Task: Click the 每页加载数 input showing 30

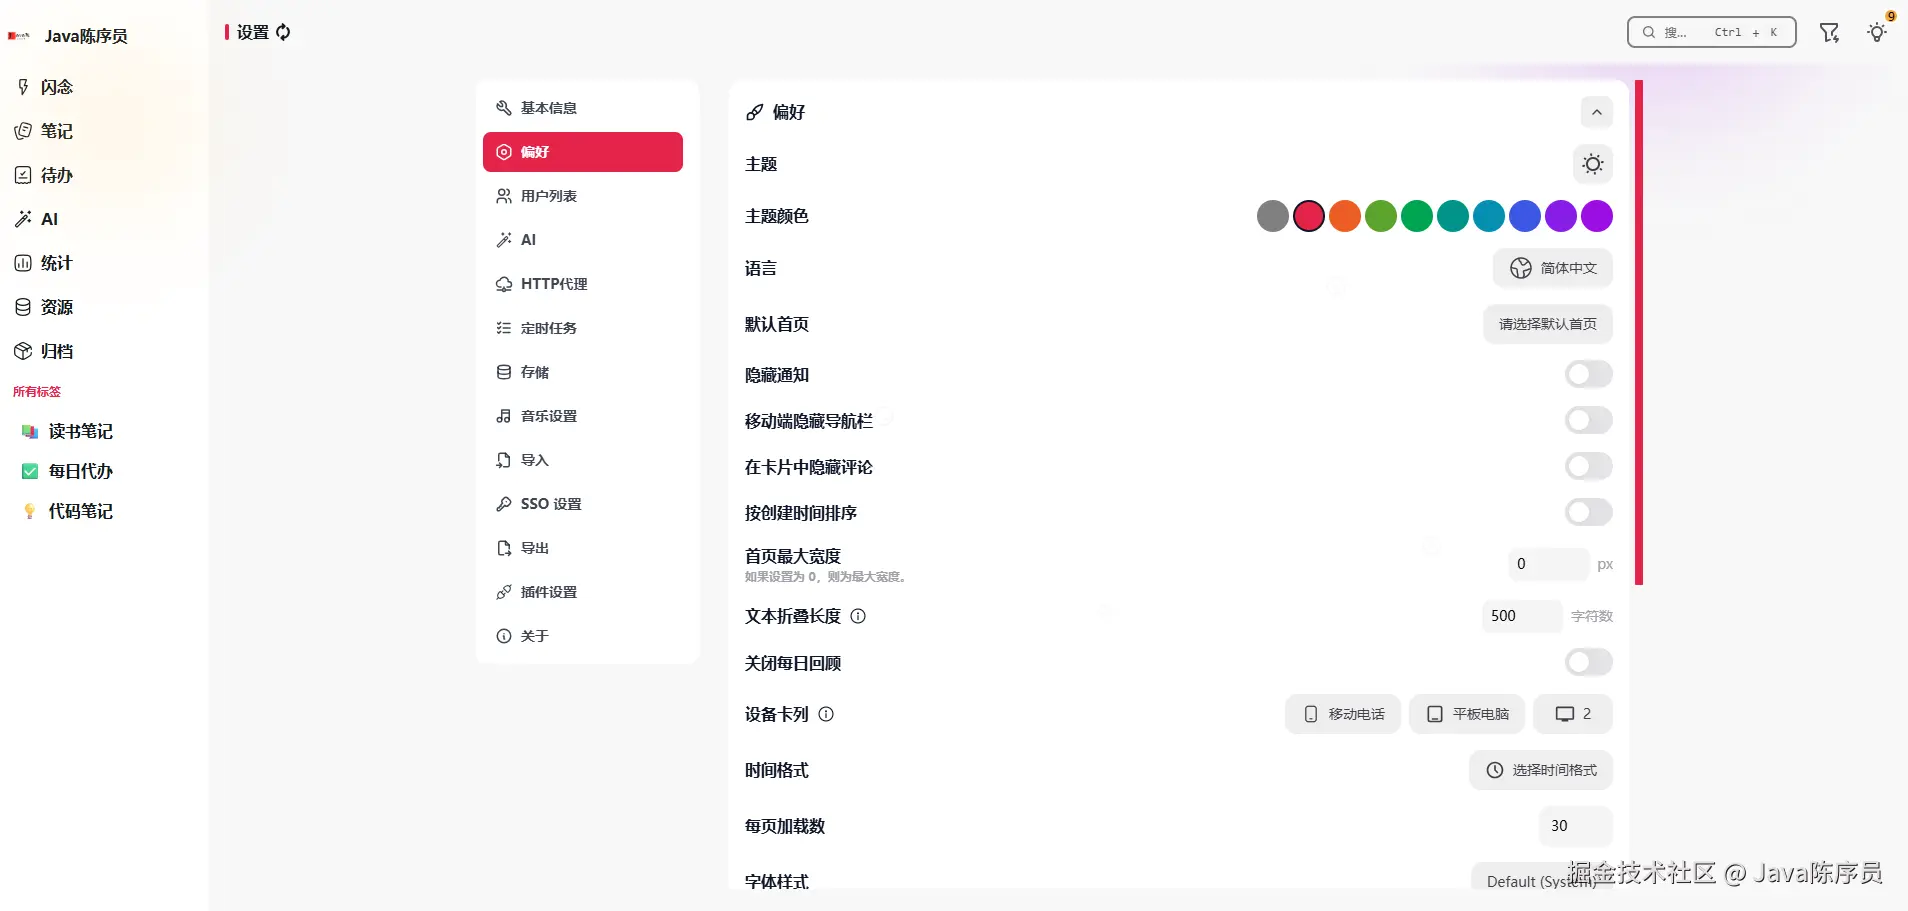Action: (x=1576, y=826)
